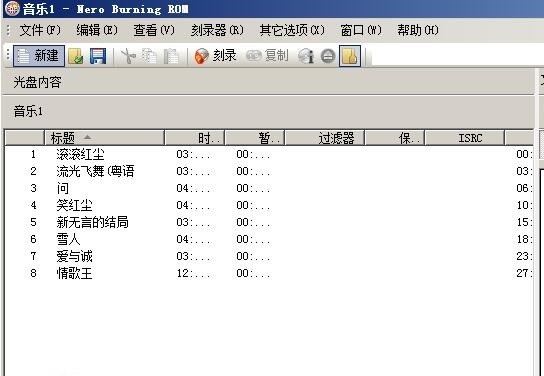Click the Copy documents icon
The width and height of the screenshot is (544, 376).
tap(149, 56)
